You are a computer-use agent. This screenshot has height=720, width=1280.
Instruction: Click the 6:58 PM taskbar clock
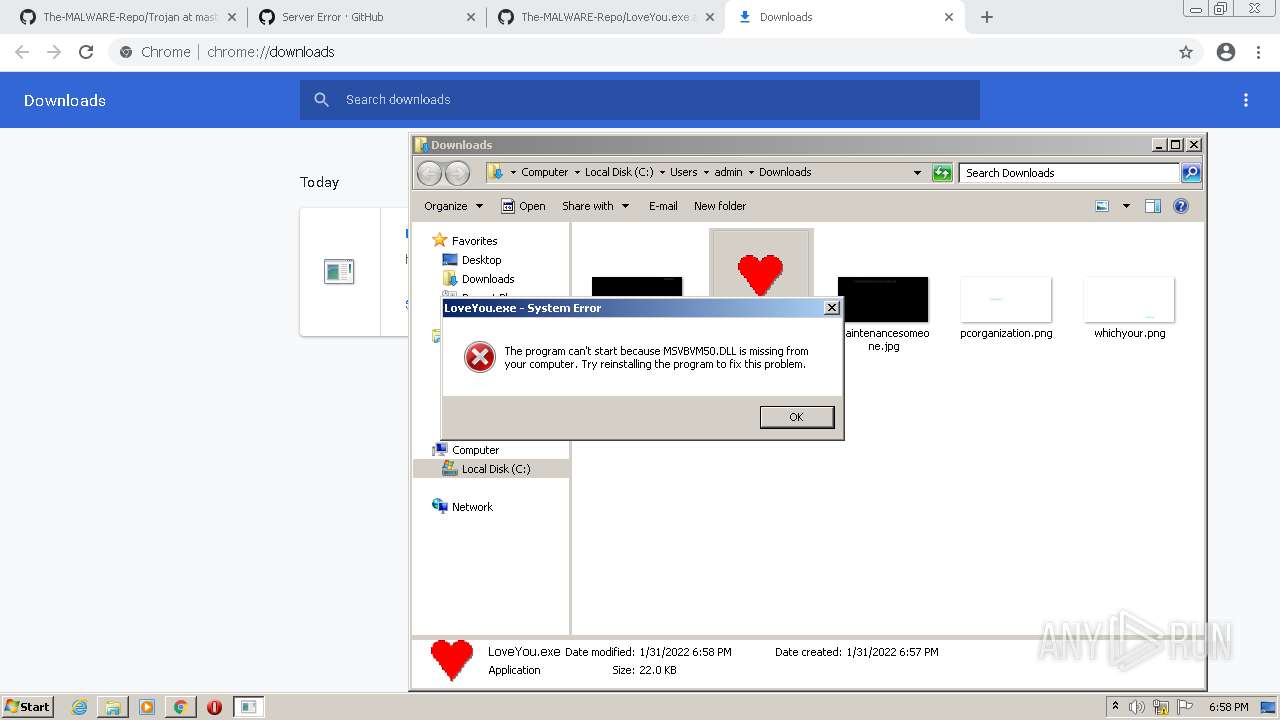click(1228, 707)
